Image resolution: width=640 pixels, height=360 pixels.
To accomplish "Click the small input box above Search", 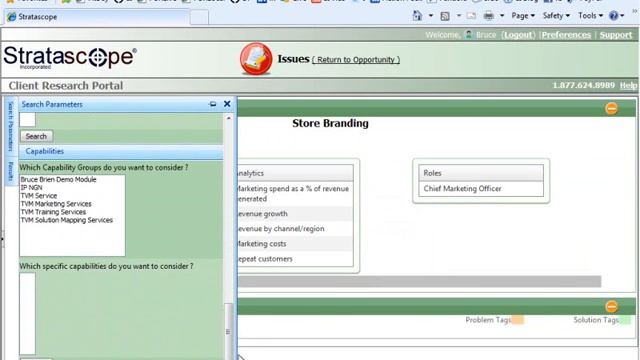I will (x=27, y=120).
